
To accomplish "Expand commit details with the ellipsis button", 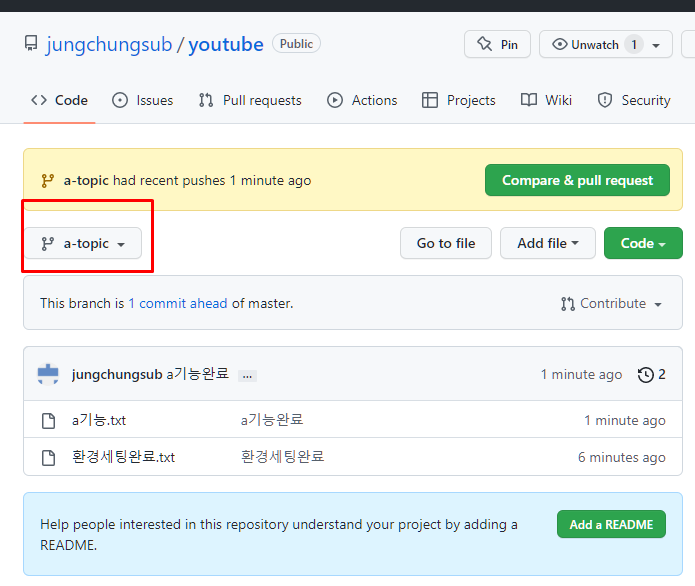I will 247,376.
